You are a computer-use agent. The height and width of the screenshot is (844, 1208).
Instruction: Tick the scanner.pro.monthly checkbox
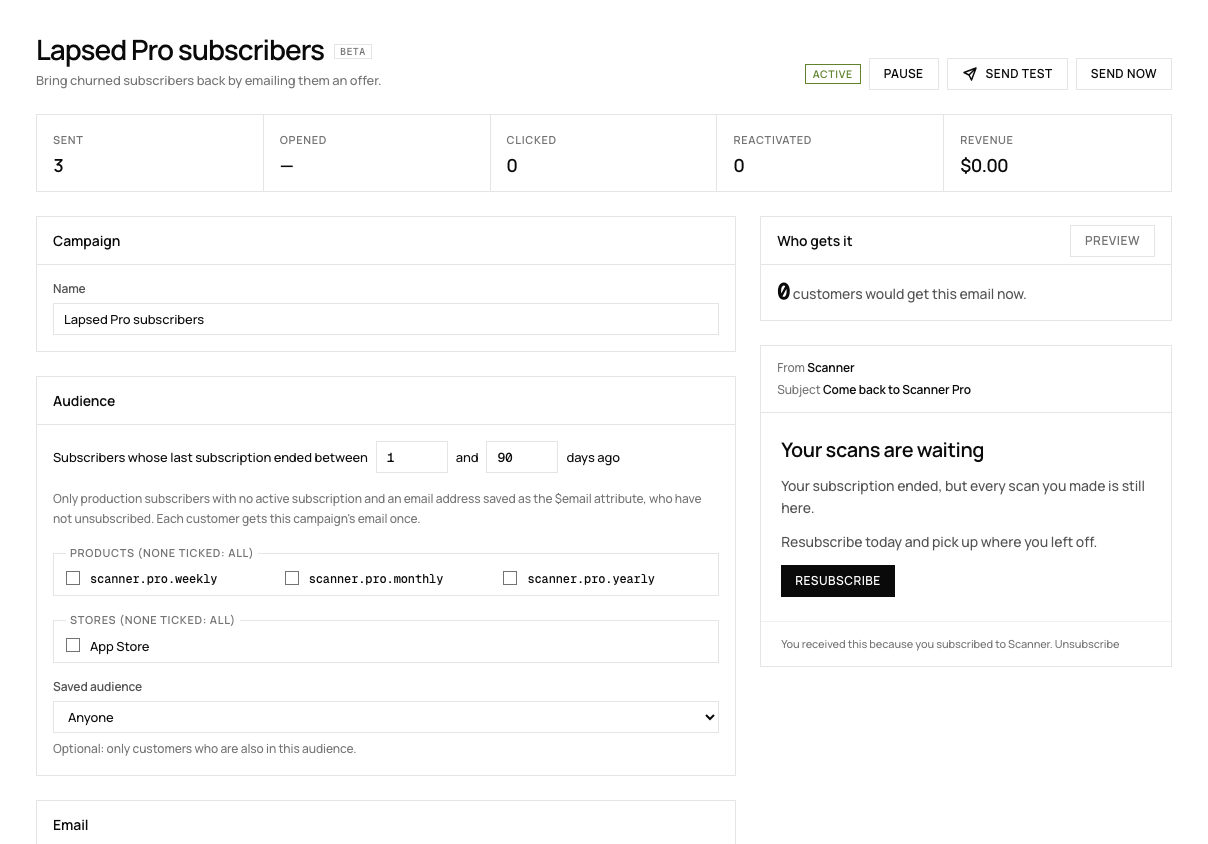pyautogui.click(x=292, y=578)
